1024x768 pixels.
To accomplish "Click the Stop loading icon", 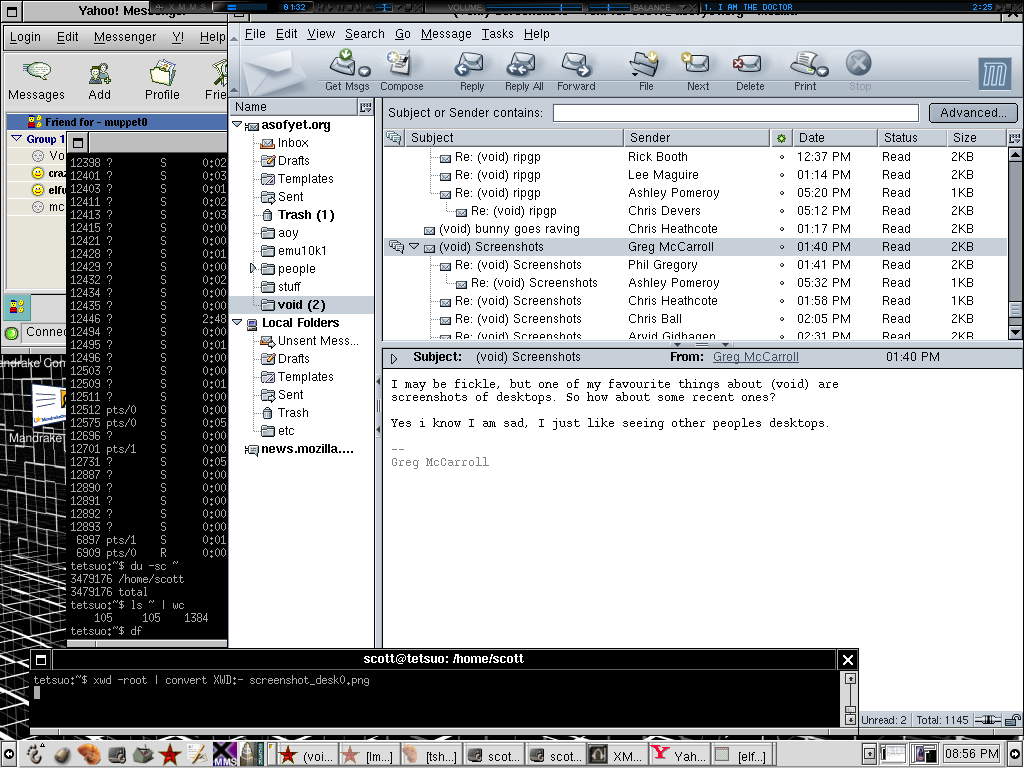I will pos(859,63).
